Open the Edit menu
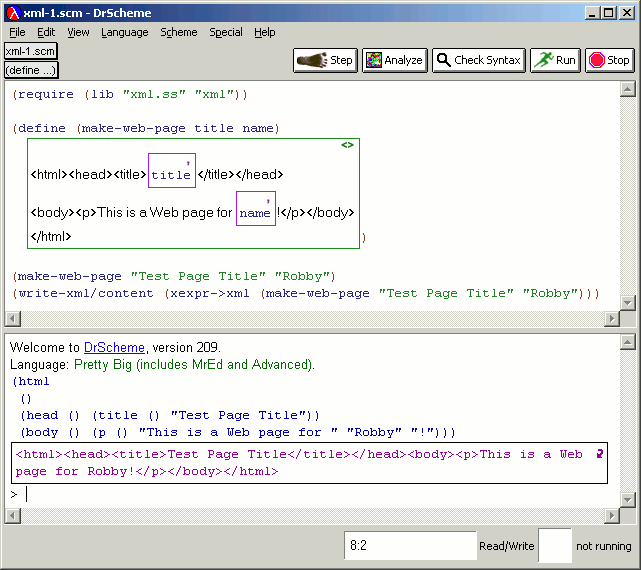 46,32
